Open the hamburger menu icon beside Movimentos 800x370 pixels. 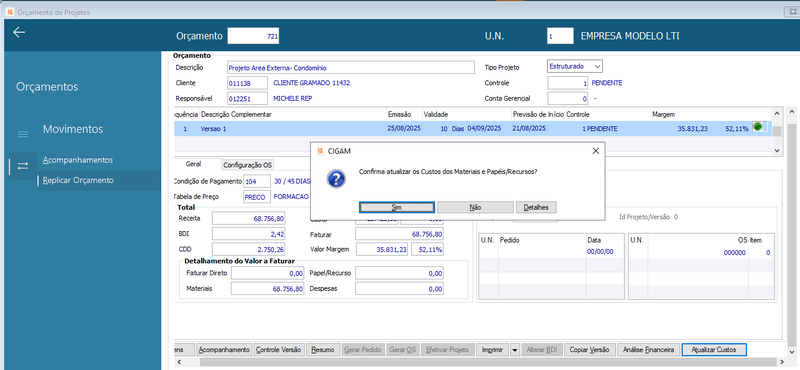23,134
